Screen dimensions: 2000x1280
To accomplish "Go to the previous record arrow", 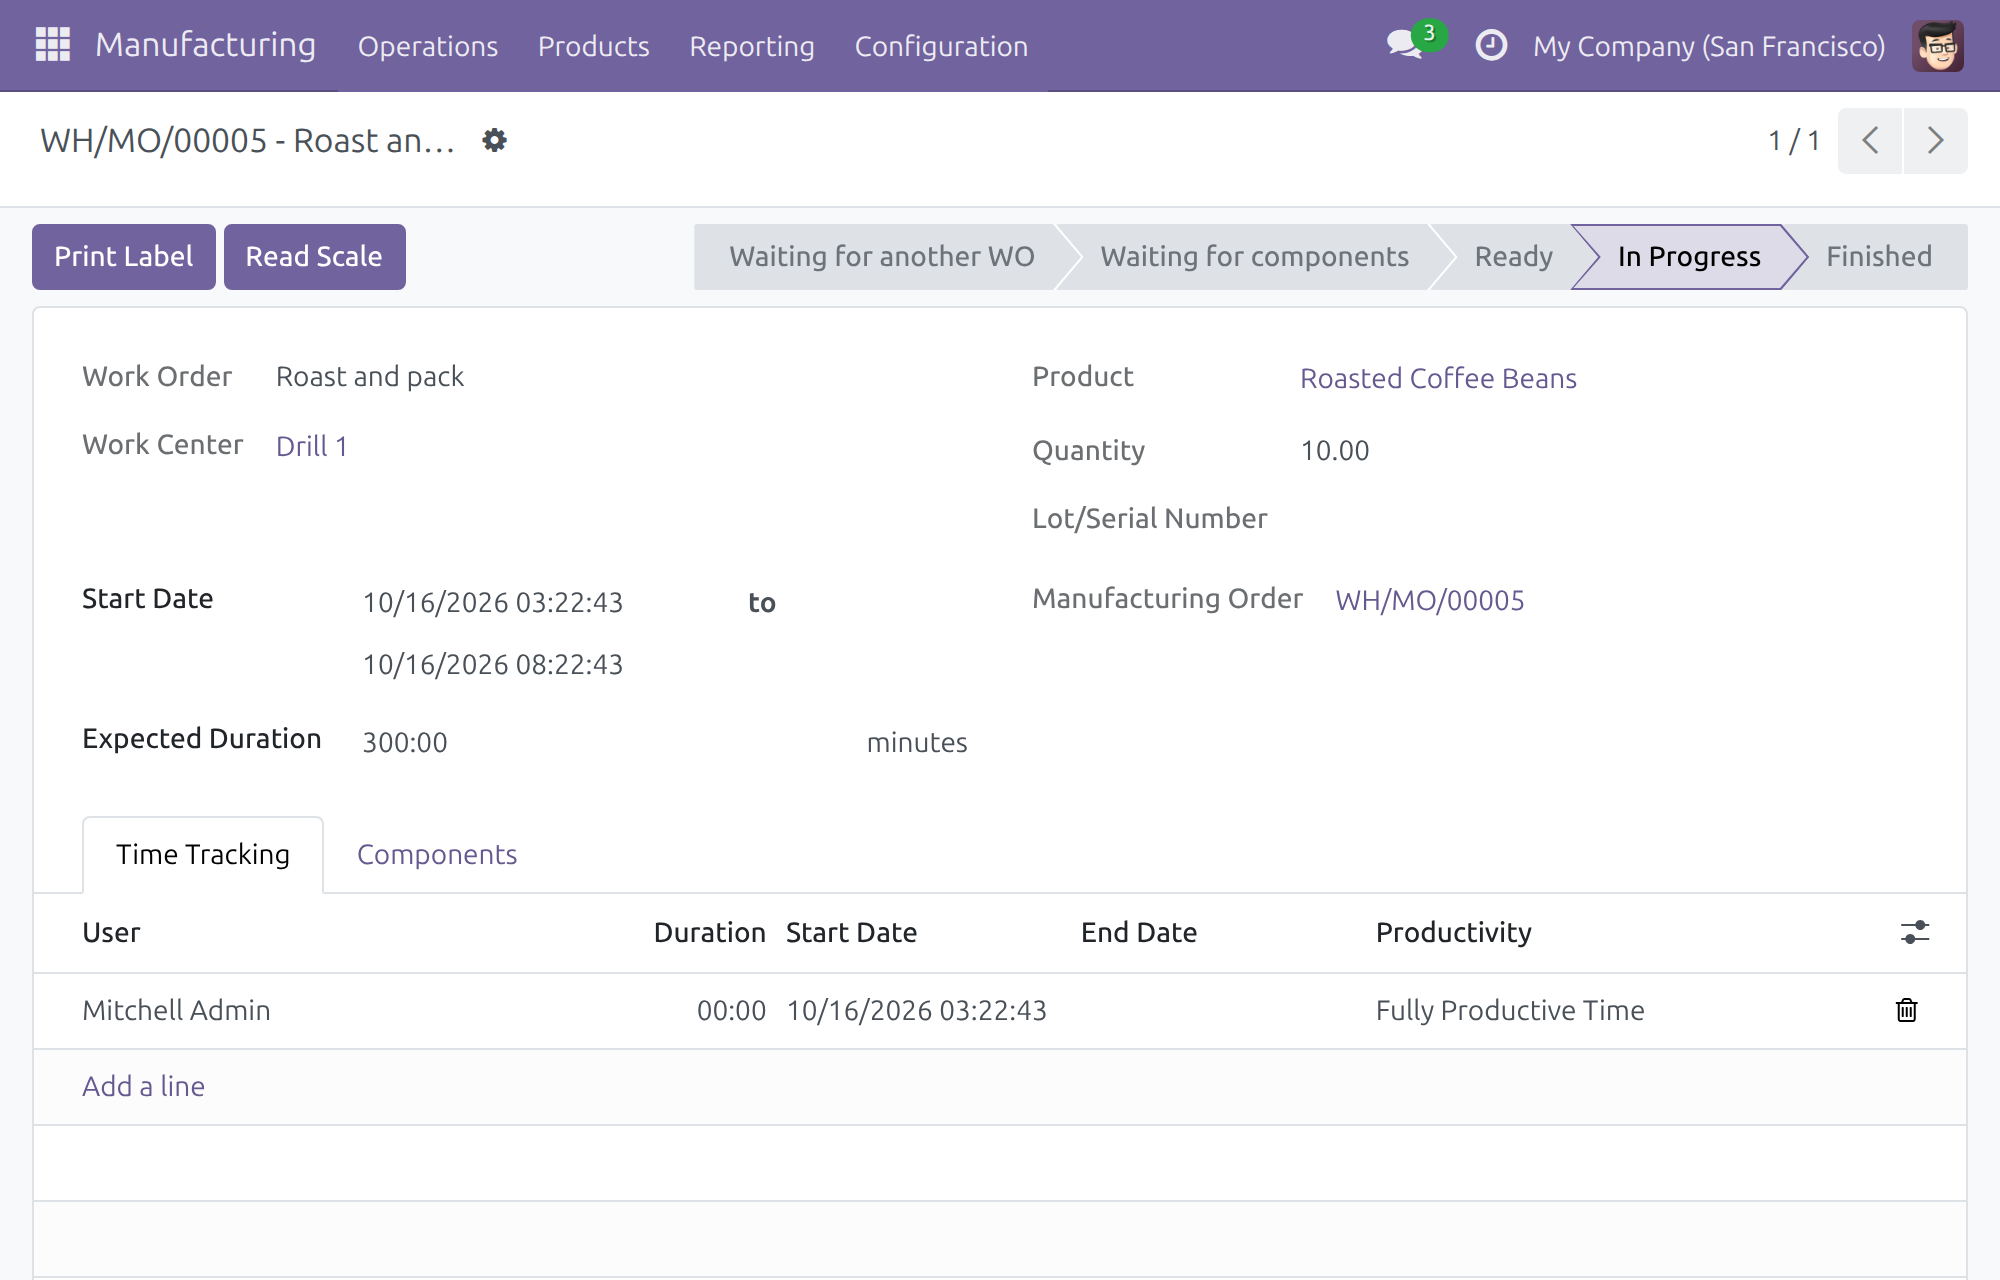I will [x=1870, y=141].
